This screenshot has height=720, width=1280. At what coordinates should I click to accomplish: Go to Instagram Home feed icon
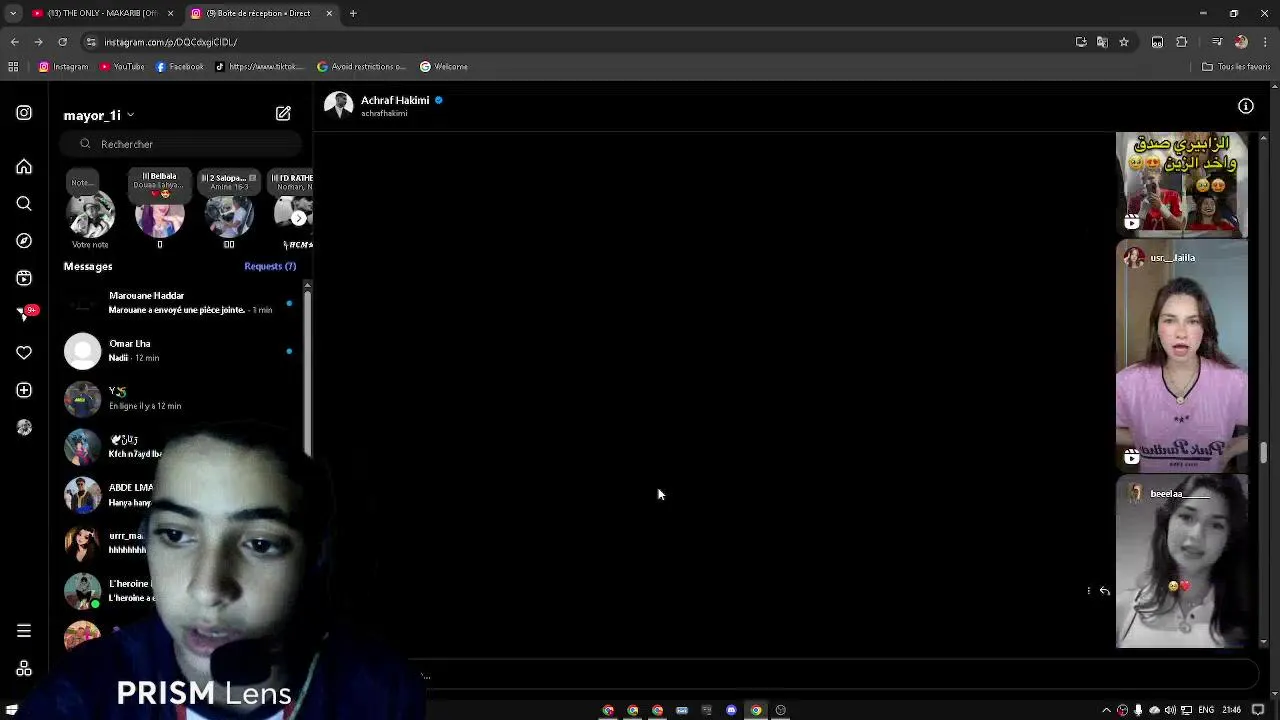click(x=24, y=167)
